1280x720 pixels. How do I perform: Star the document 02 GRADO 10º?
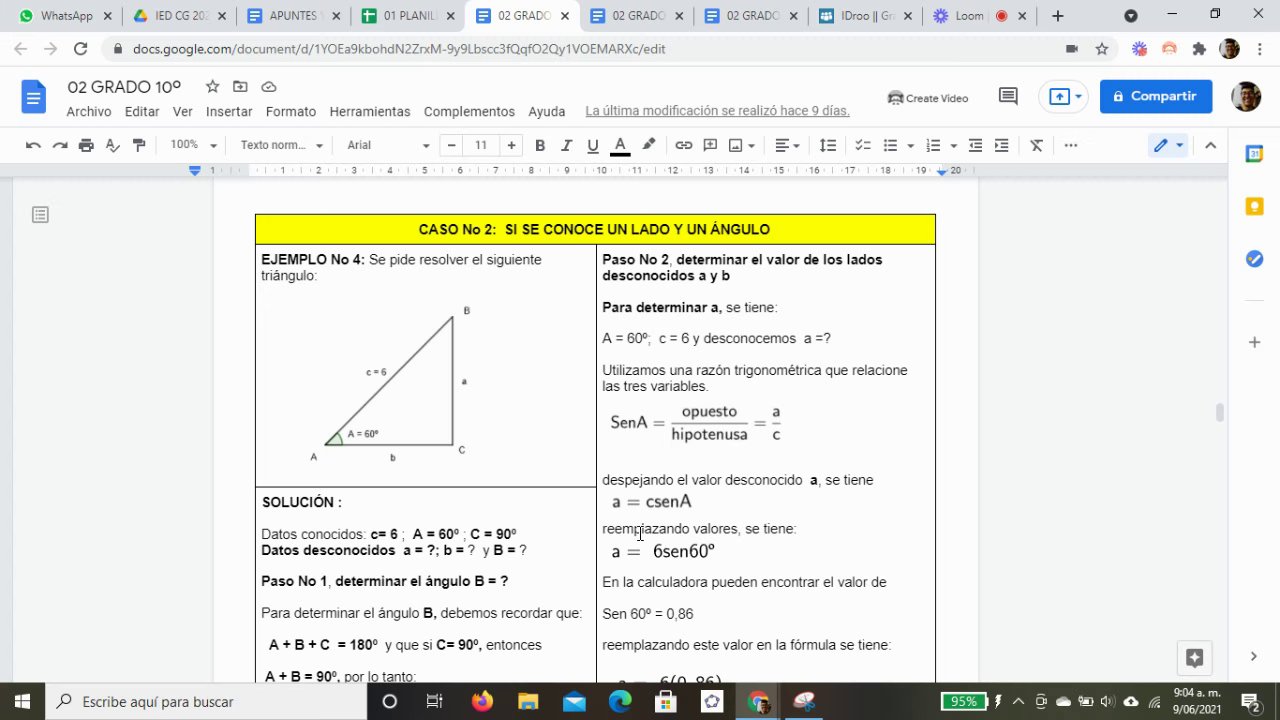coord(212,87)
